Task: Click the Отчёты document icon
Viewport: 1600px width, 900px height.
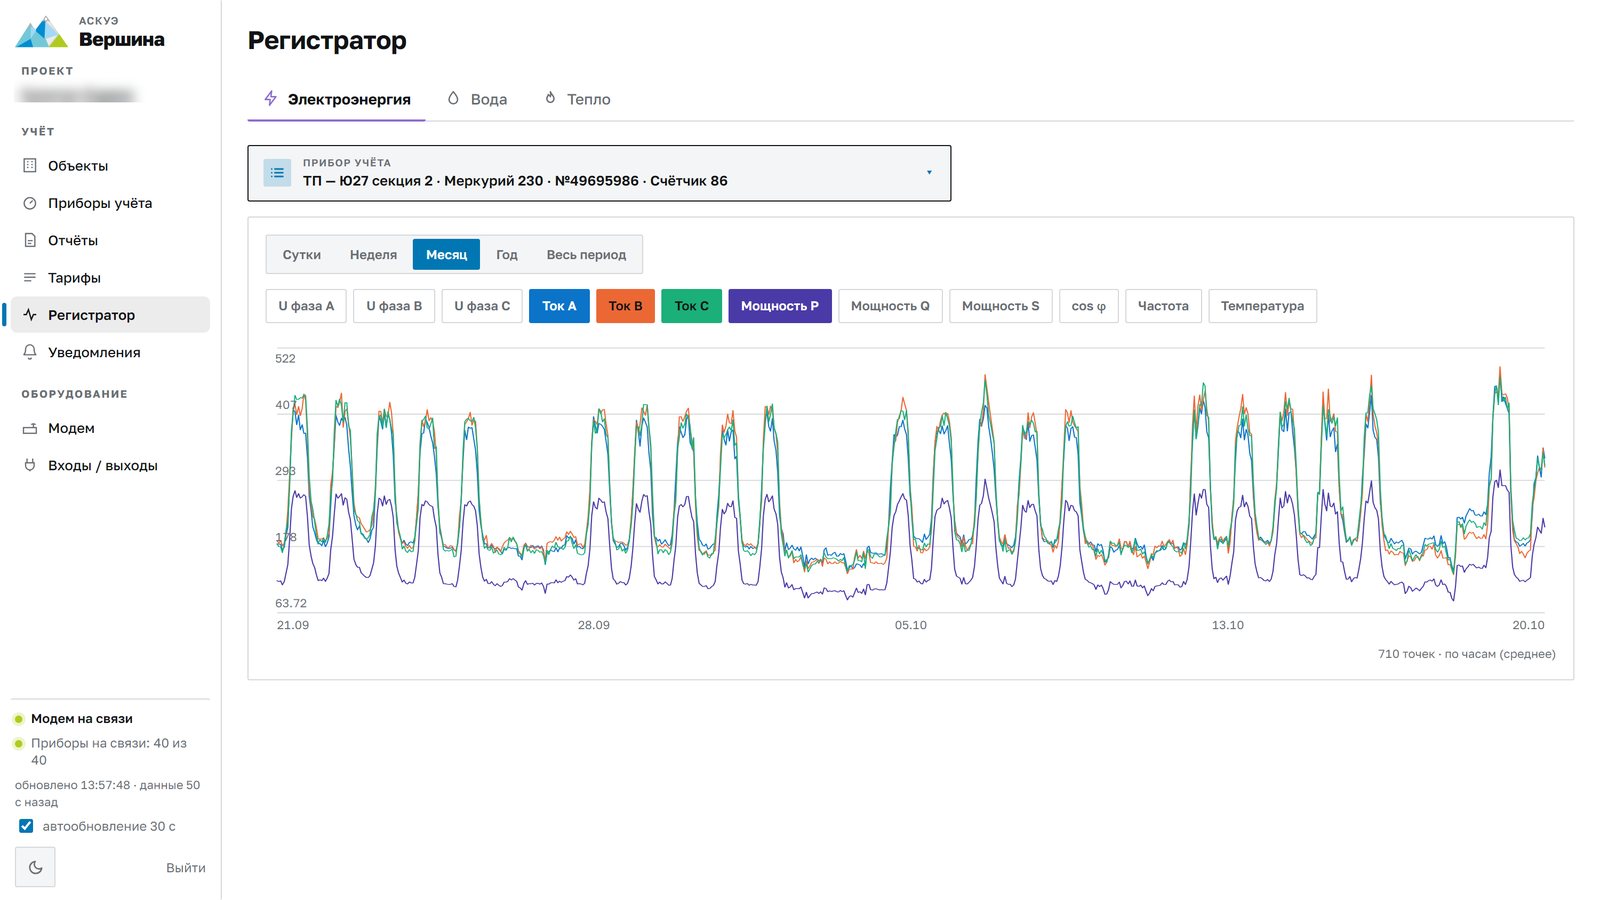Action: (x=30, y=240)
